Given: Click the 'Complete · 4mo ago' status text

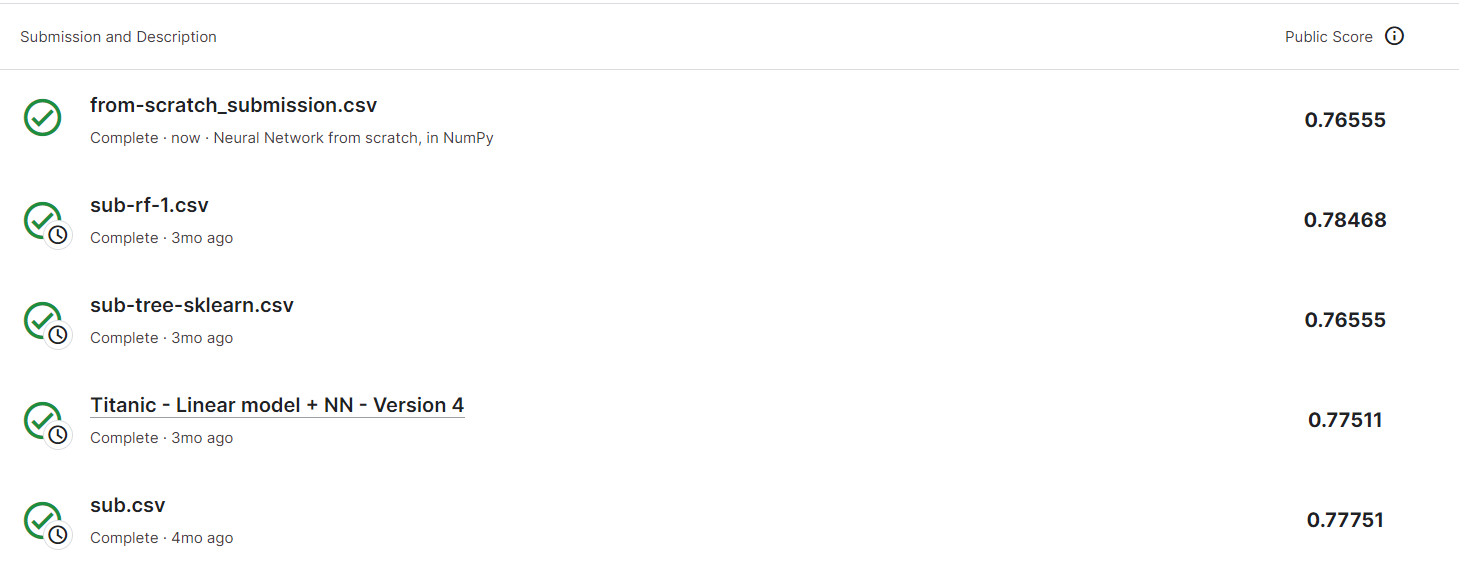Looking at the screenshot, I should 161,538.
